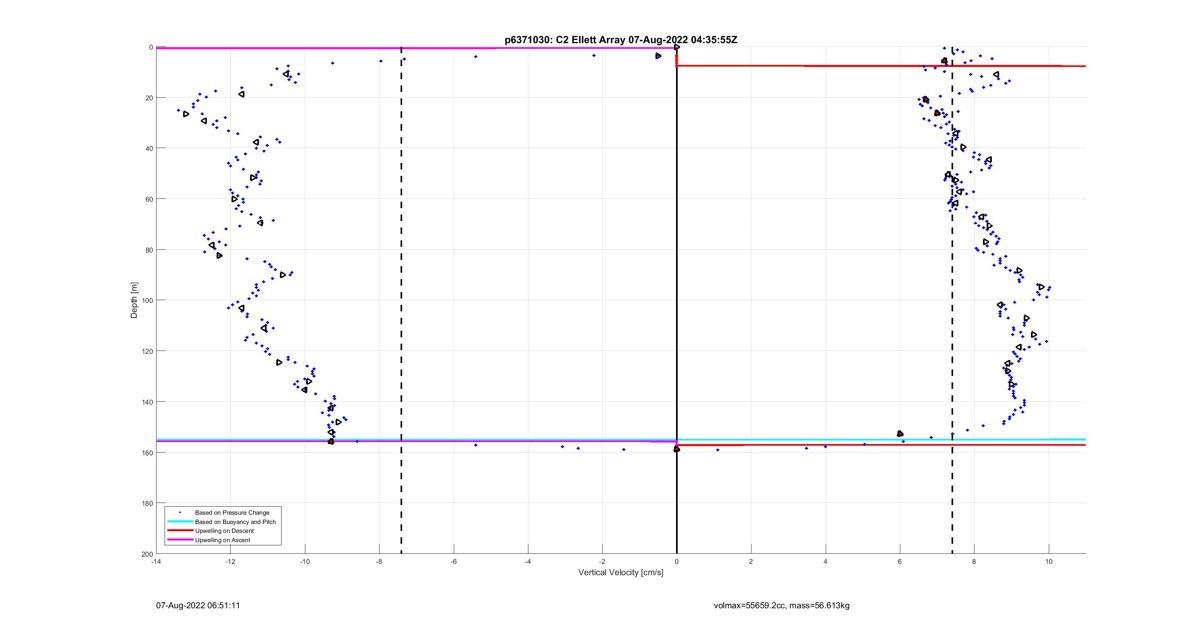Click x-axis tick label '6'

coord(900,562)
